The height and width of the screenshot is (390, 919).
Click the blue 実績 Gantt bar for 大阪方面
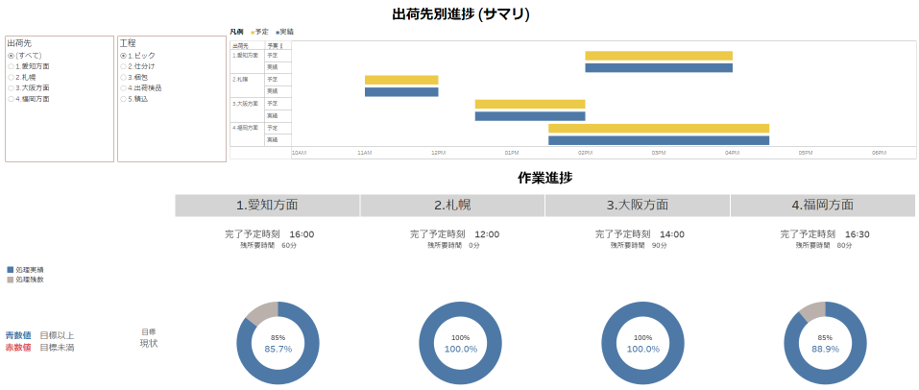[x=530, y=116]
